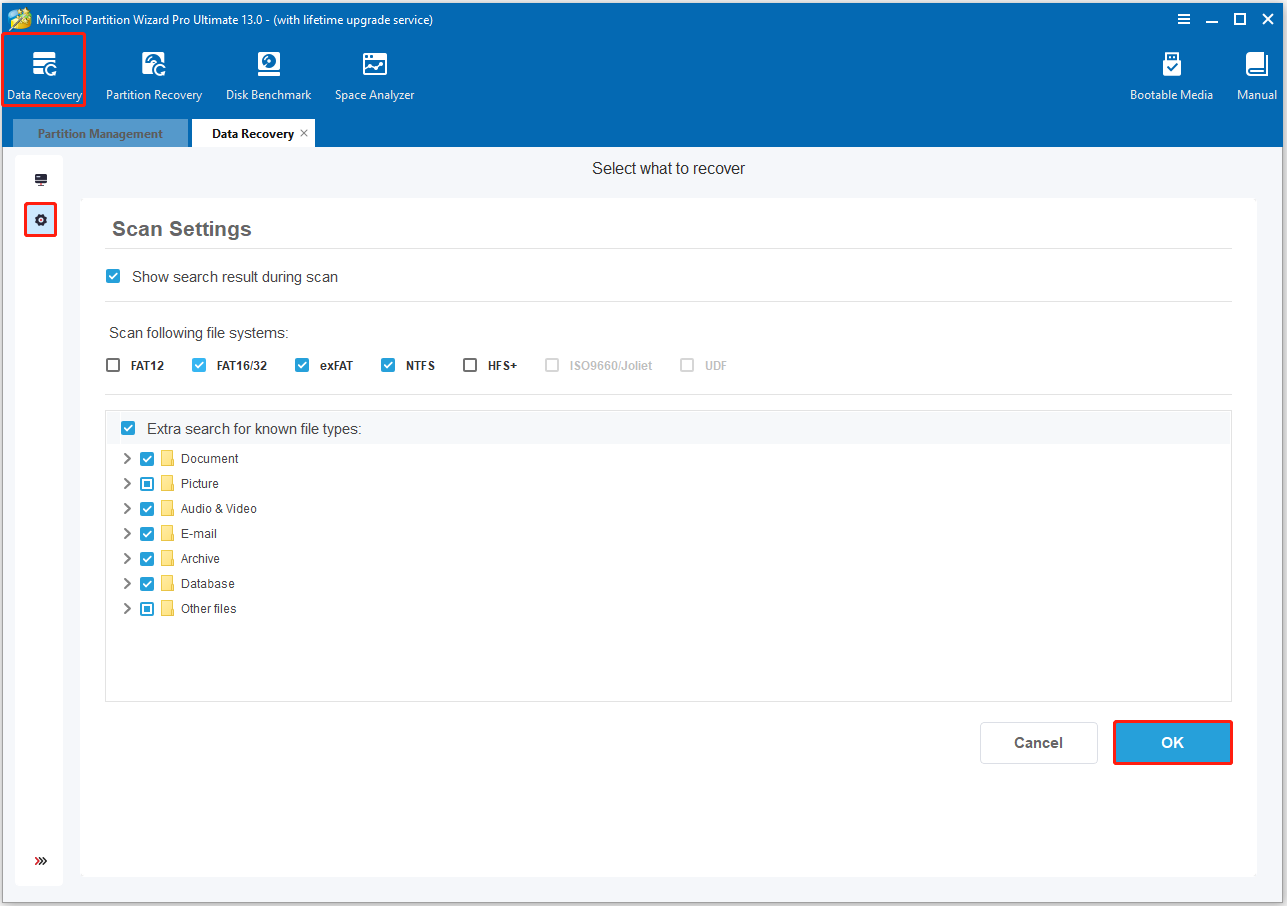Click the Data Recovery toolbar icon
The width and height of the screenshot is (1287, 906).
point(43,72)
